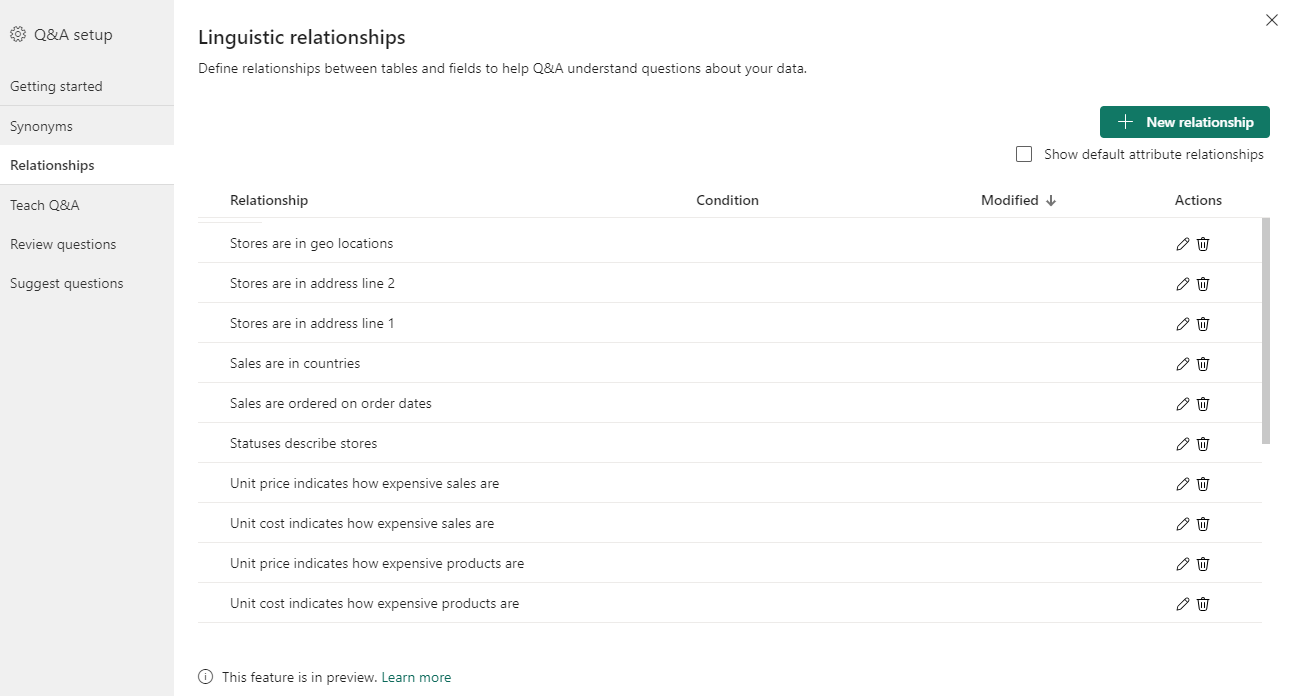Follow the Learn more link
The height and width of the screenshot is (696, 1292).
pos(416,677)
